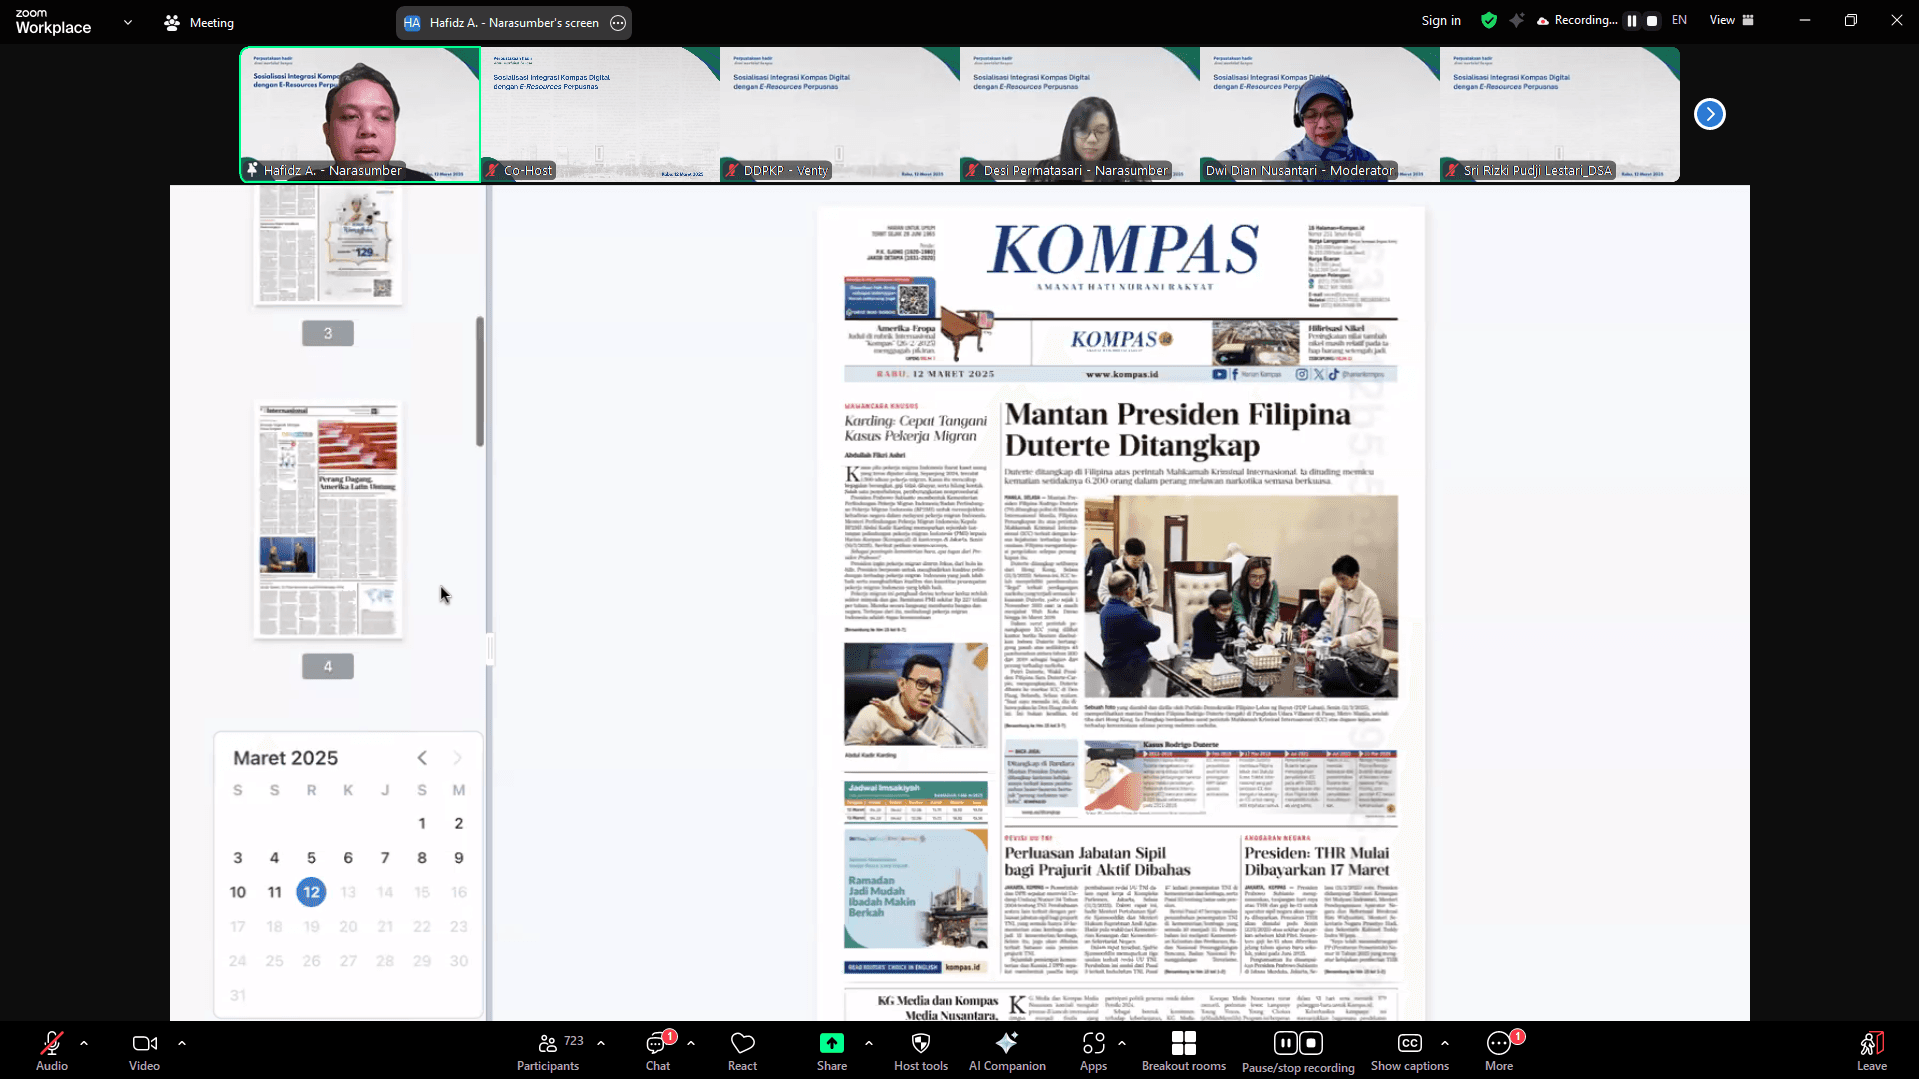Pause recording via top recording indicator
The width and height of the screenshot is (1919, 1079).
(1632, 20)
